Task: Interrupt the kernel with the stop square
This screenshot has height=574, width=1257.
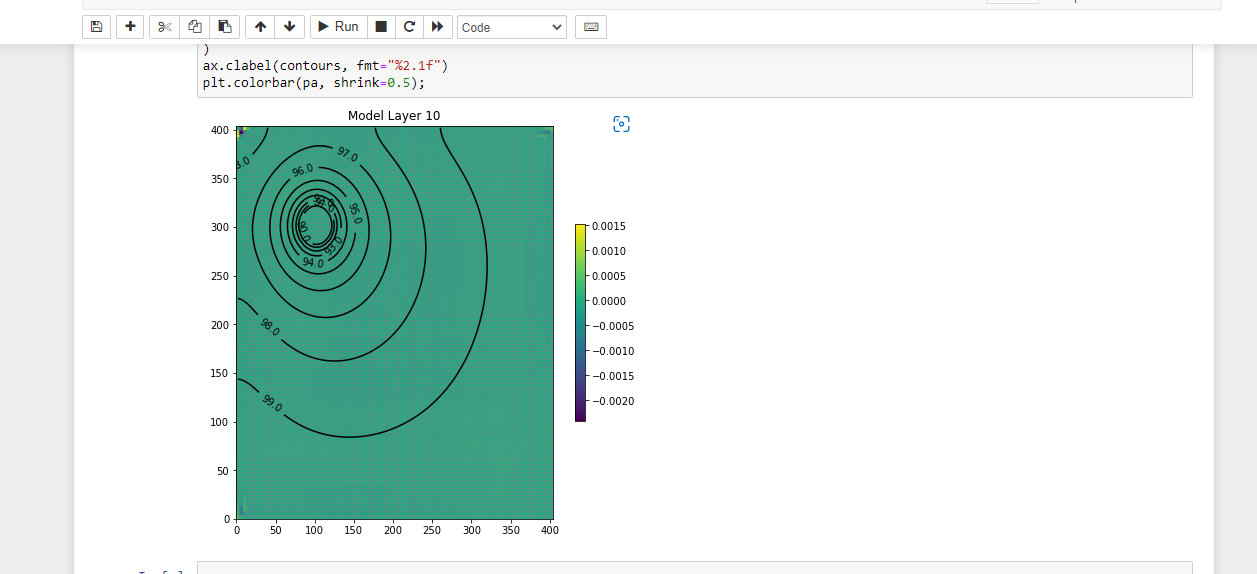Action: 381,27
